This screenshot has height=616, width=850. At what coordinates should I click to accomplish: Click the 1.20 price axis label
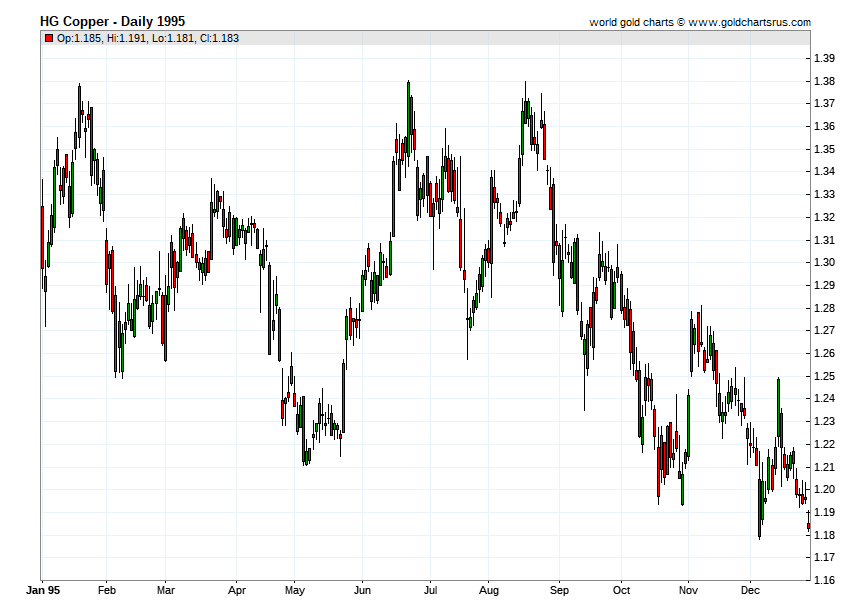tap(825, 489)
